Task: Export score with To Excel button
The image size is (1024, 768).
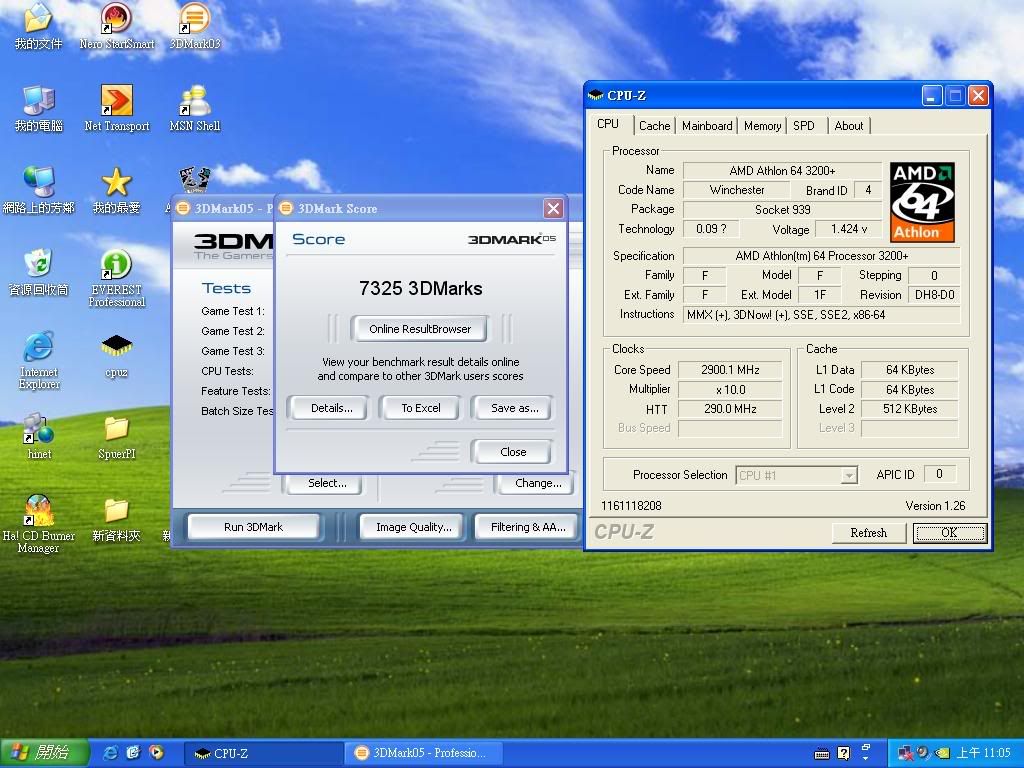Action: pos(421,408)
